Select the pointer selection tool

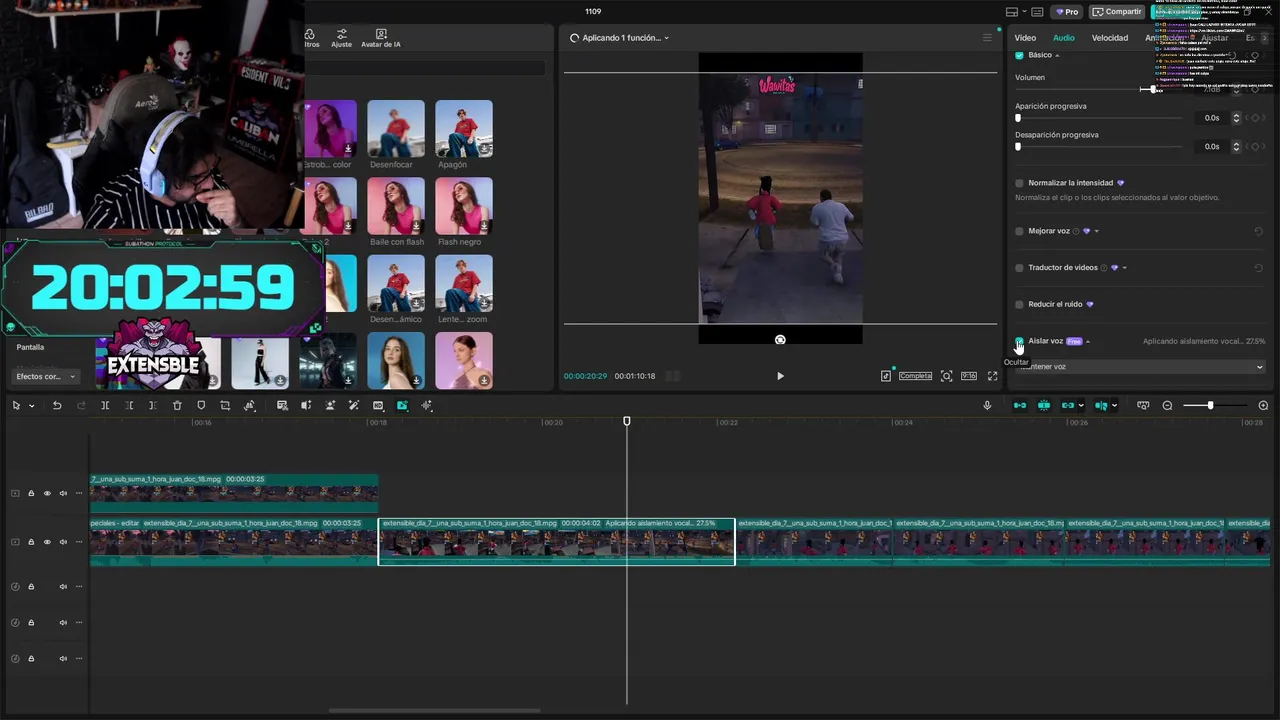point(16,405)
